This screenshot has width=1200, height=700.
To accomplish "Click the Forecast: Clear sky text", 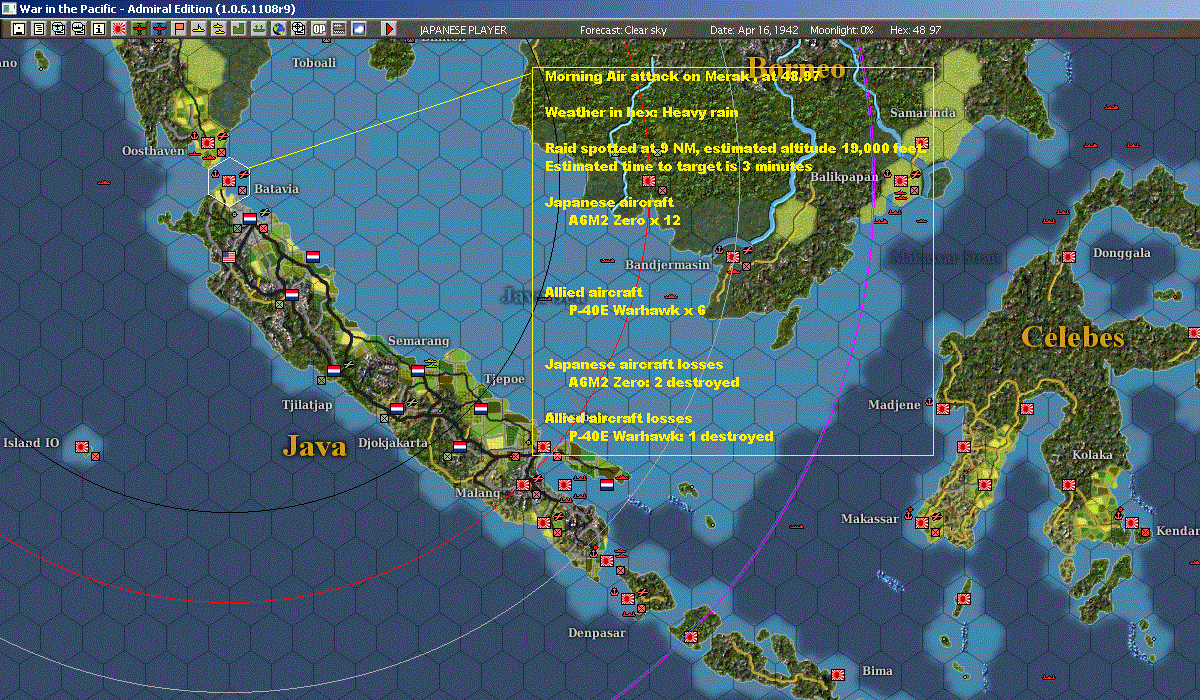I will coord(623,30).
